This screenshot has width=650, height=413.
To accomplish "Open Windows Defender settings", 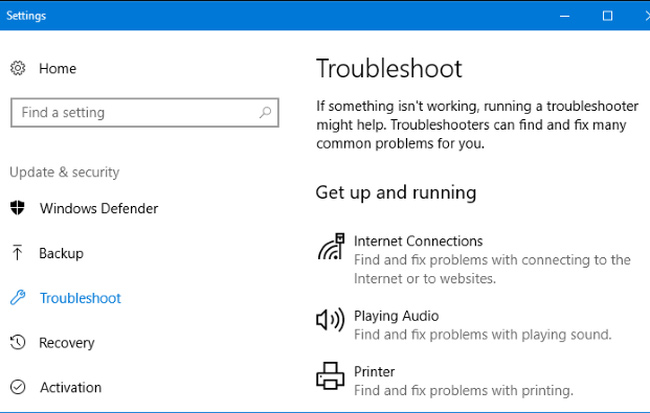I will click(x=99, y=208).
